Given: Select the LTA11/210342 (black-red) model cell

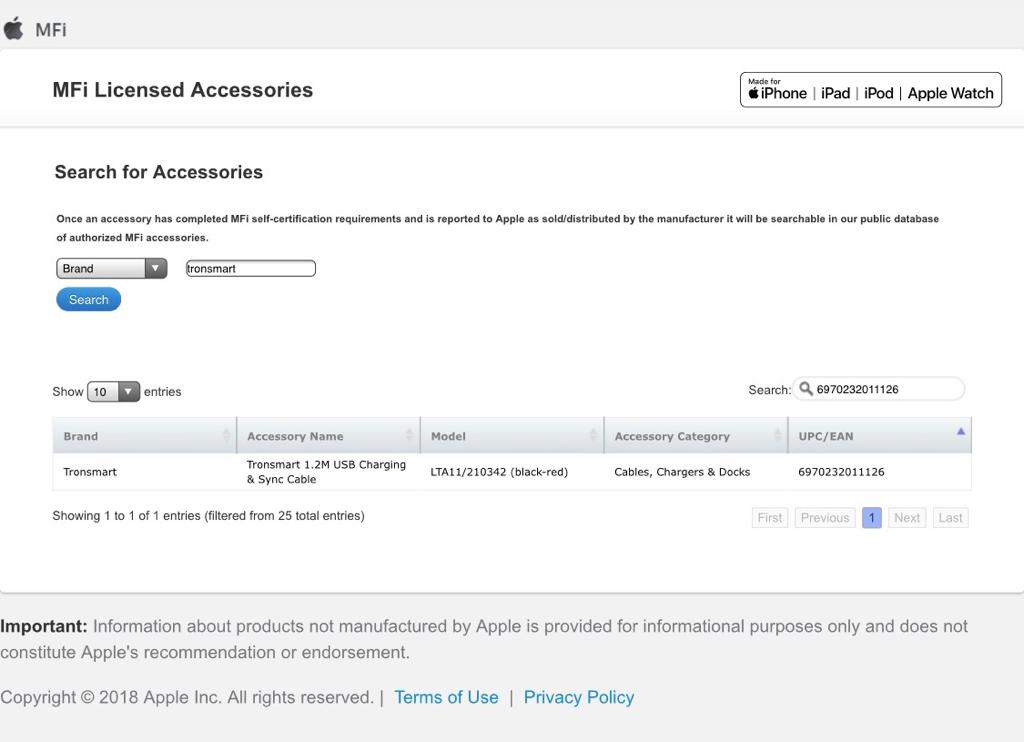Looking at the screenshot, I should coord(512,472).
